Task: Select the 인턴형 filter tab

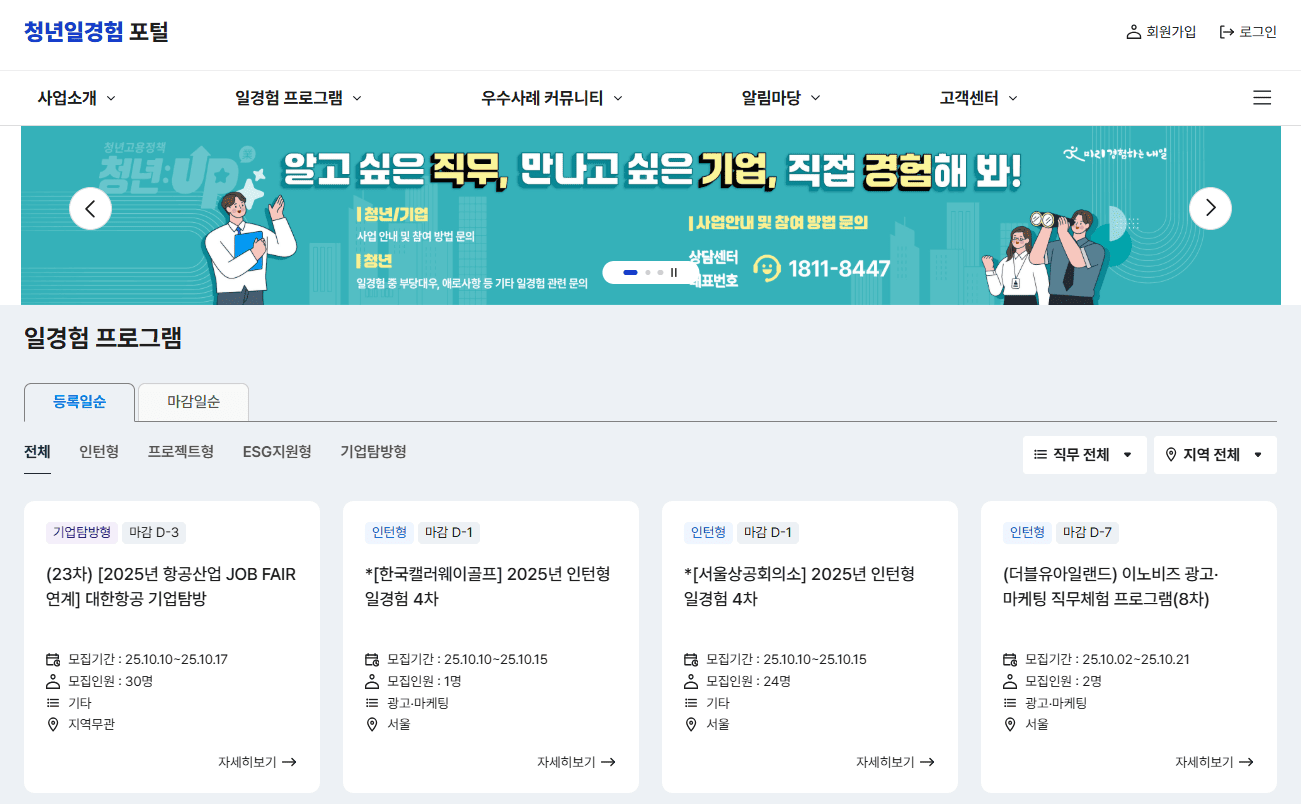Action: [98, 451]
